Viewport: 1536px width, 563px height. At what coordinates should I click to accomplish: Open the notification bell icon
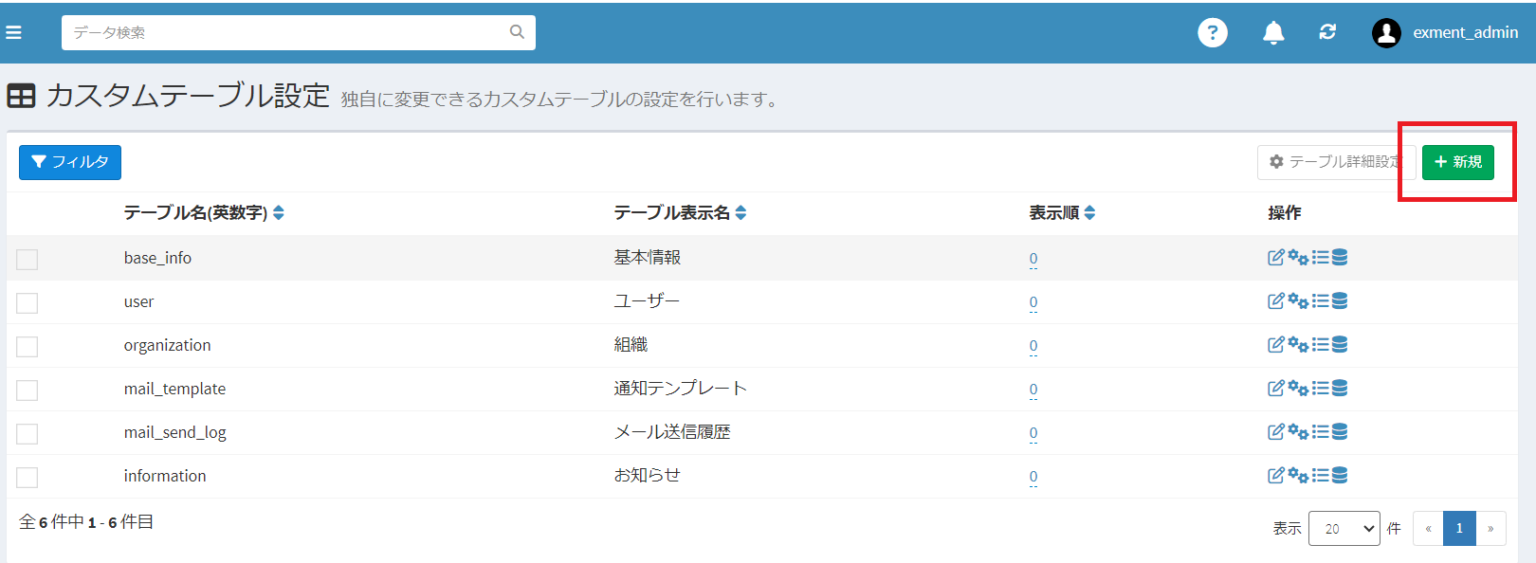[x=1273, y=32]
